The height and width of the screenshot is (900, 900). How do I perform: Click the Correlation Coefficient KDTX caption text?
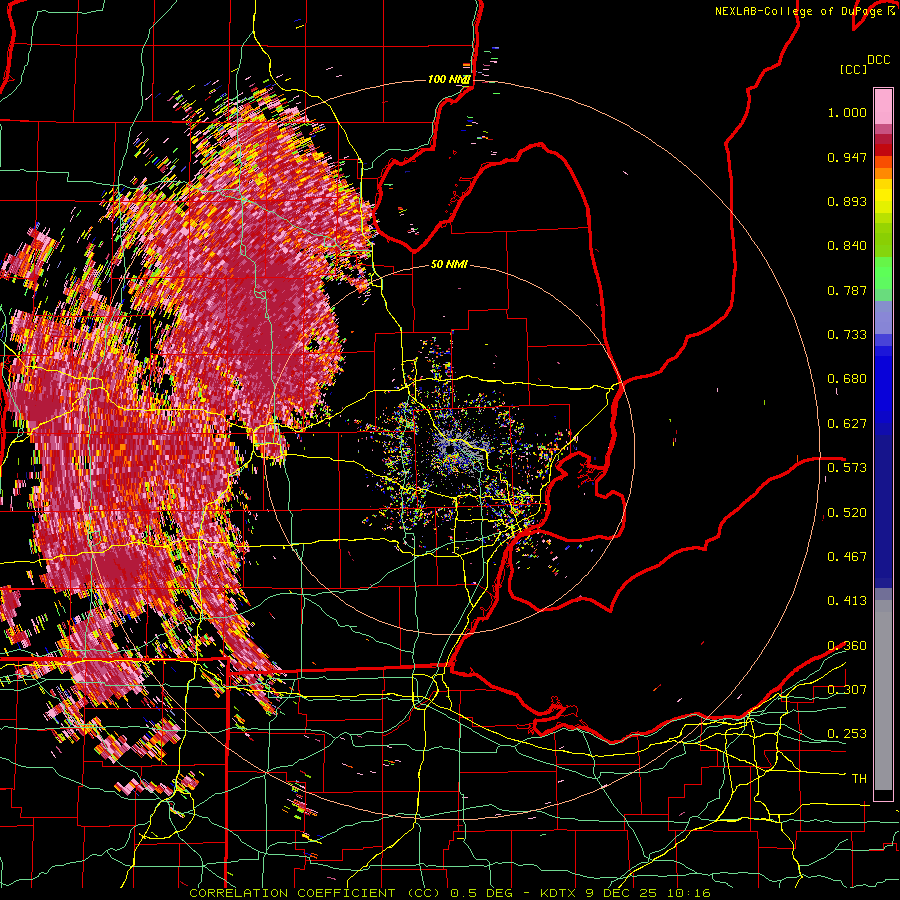click(450, 893)
